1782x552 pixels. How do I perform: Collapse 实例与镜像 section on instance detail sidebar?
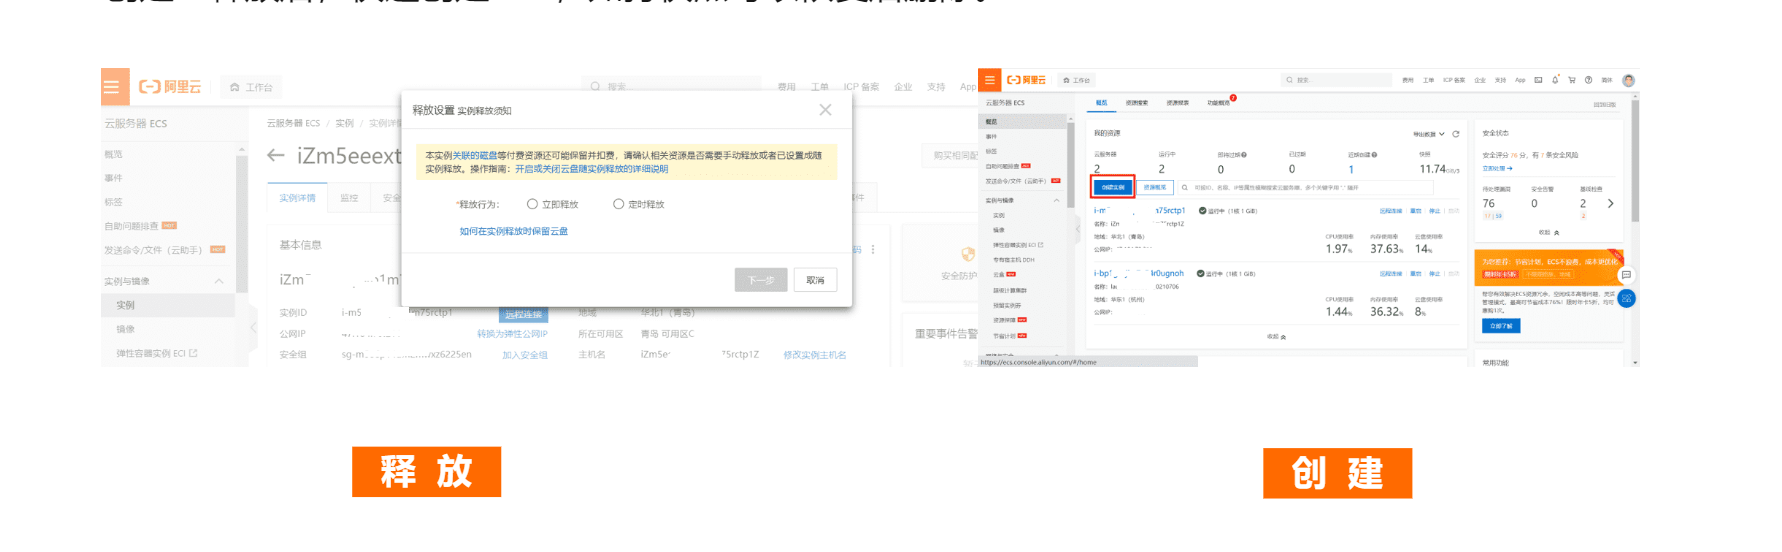(x=219, y=281)
